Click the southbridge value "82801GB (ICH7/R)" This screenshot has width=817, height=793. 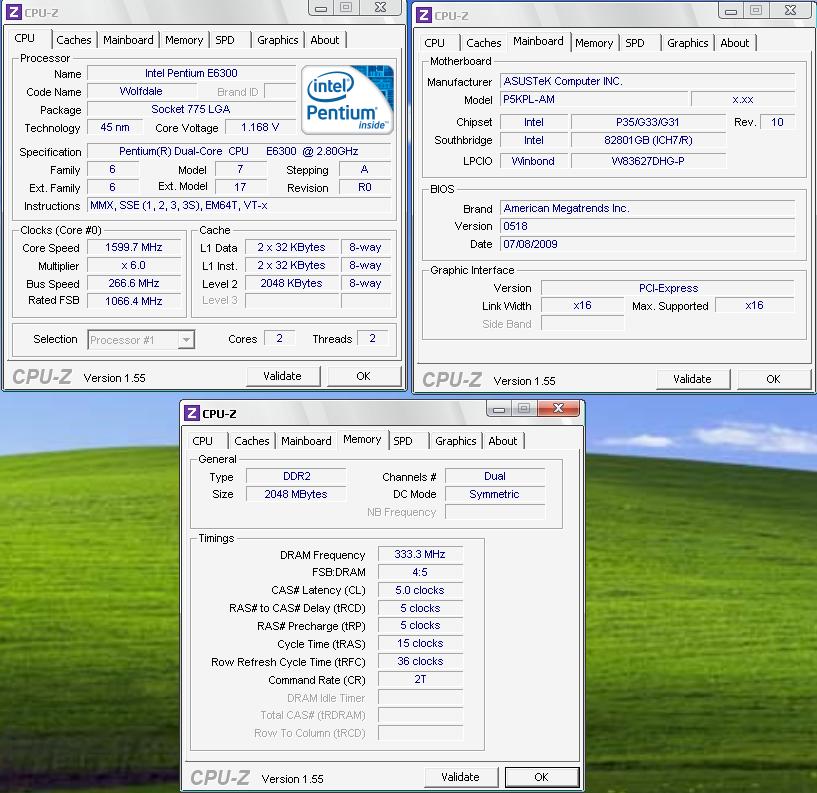click(648, 140)
